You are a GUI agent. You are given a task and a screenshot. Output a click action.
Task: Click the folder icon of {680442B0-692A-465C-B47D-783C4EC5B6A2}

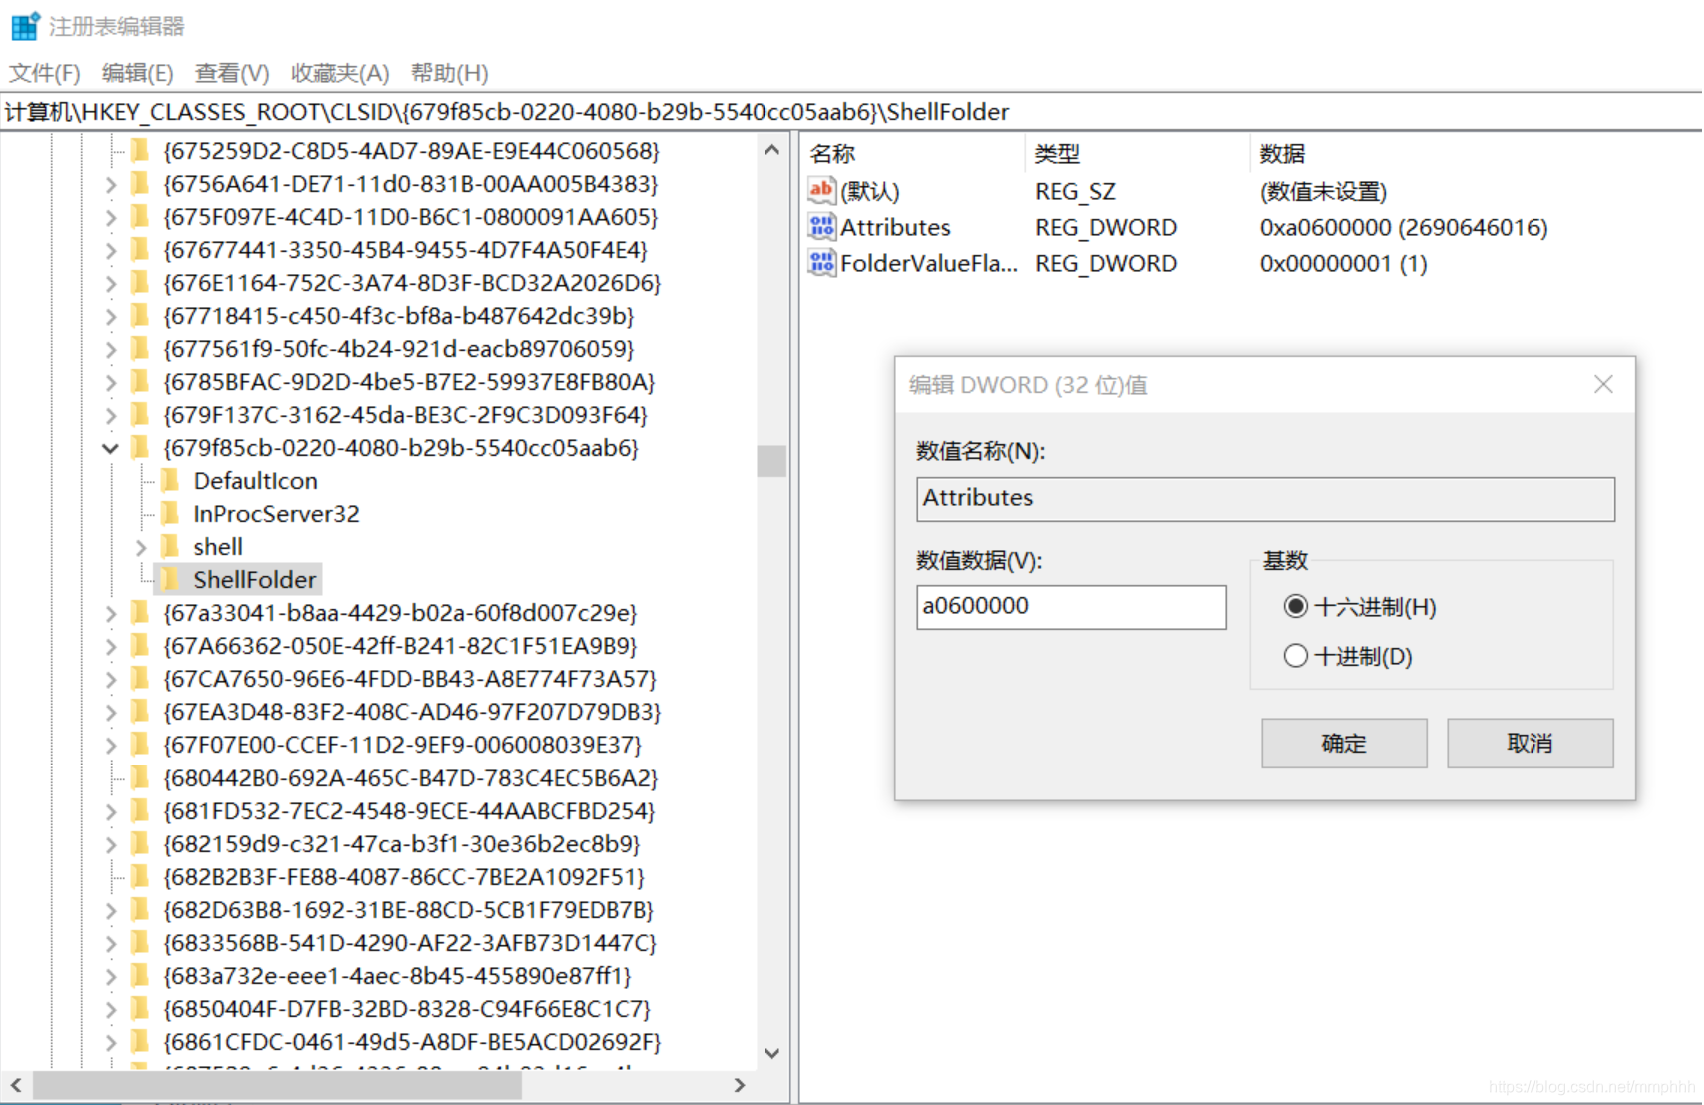point(141,777)
